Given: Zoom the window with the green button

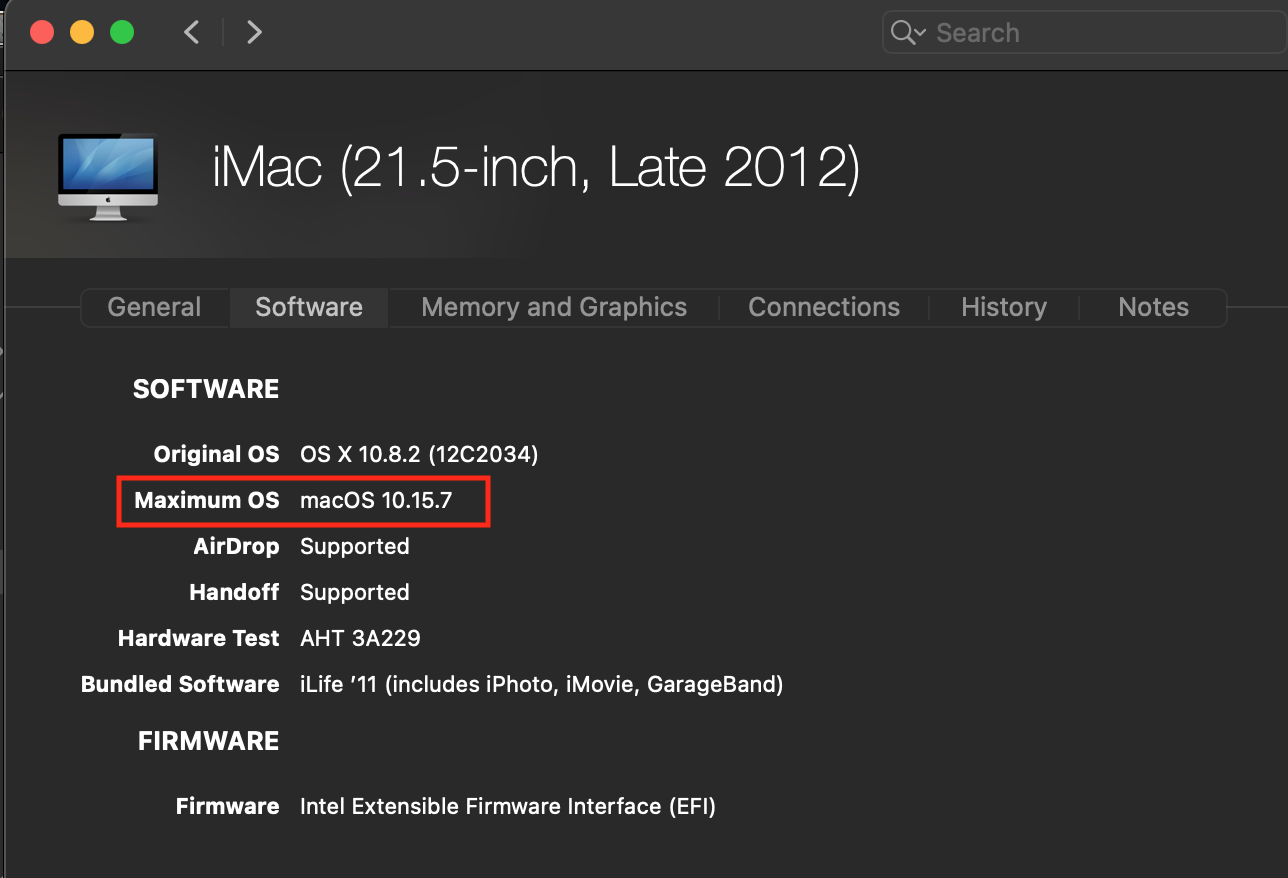Looking at the screenshot, I should click(x=122, y=32).
